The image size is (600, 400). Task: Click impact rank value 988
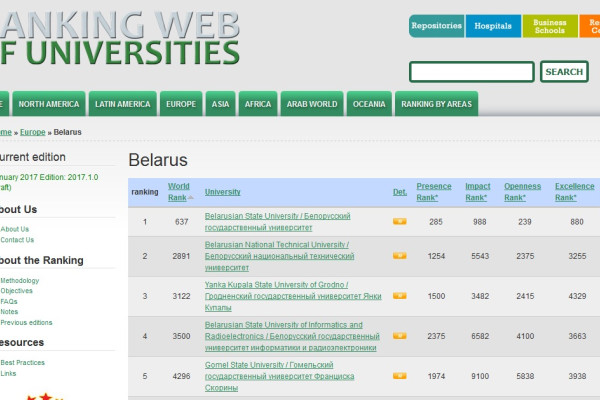(x=479, y=222)
